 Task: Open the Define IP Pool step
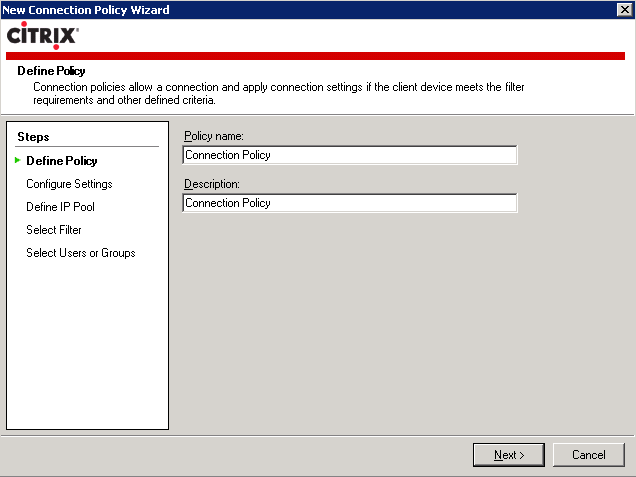(x=60, y=207)
